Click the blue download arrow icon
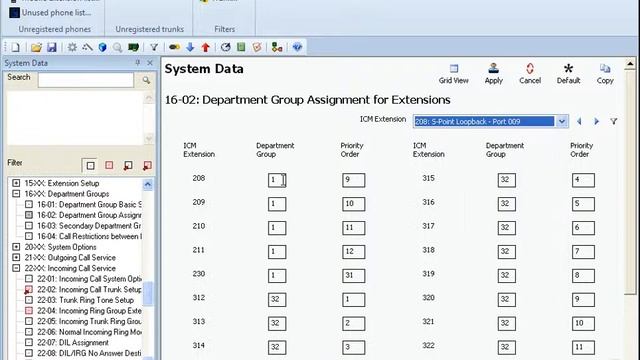640x360 pixels. coord(190,47)
